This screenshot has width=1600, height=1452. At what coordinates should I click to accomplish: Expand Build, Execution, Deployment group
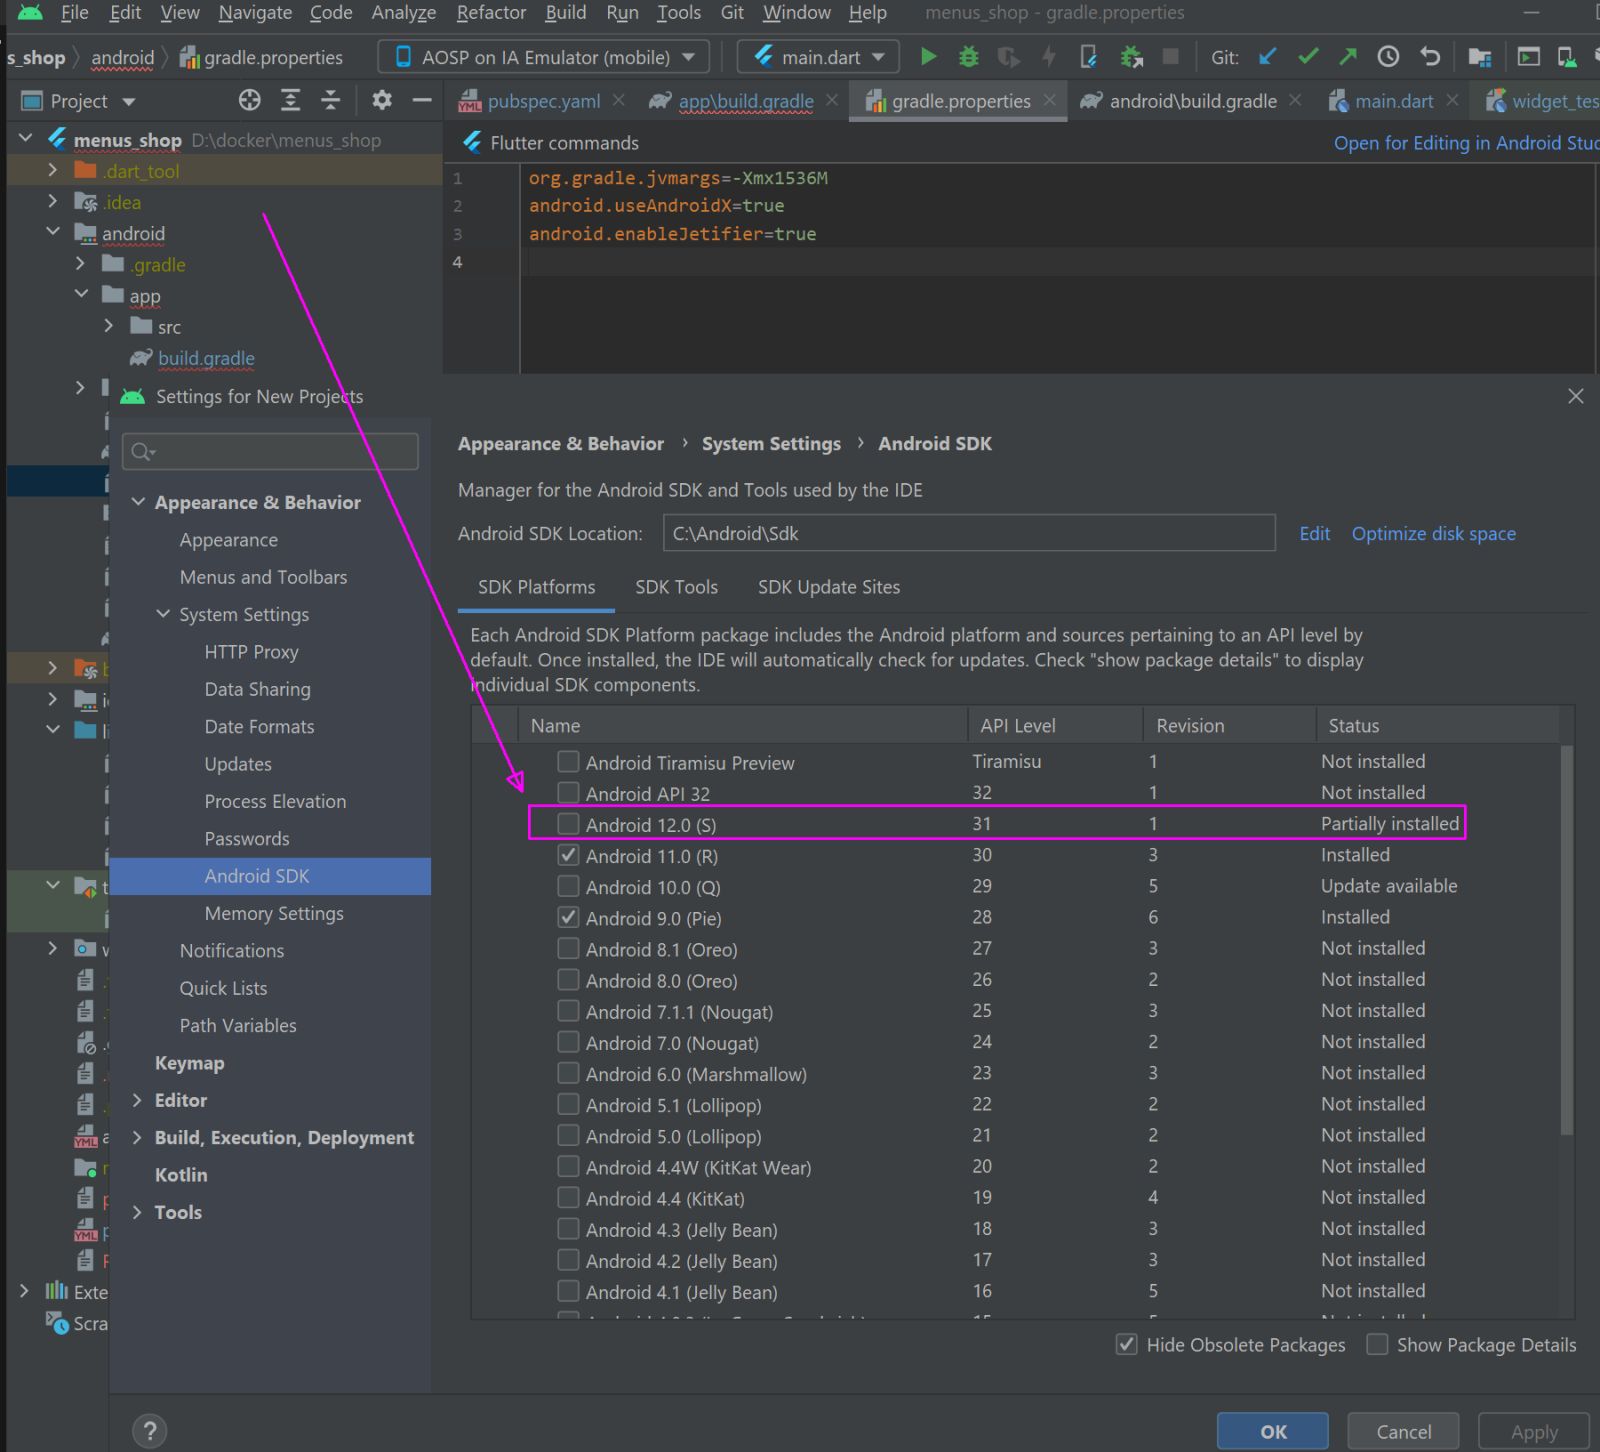pyautogui.click(x=138, y=1137)
